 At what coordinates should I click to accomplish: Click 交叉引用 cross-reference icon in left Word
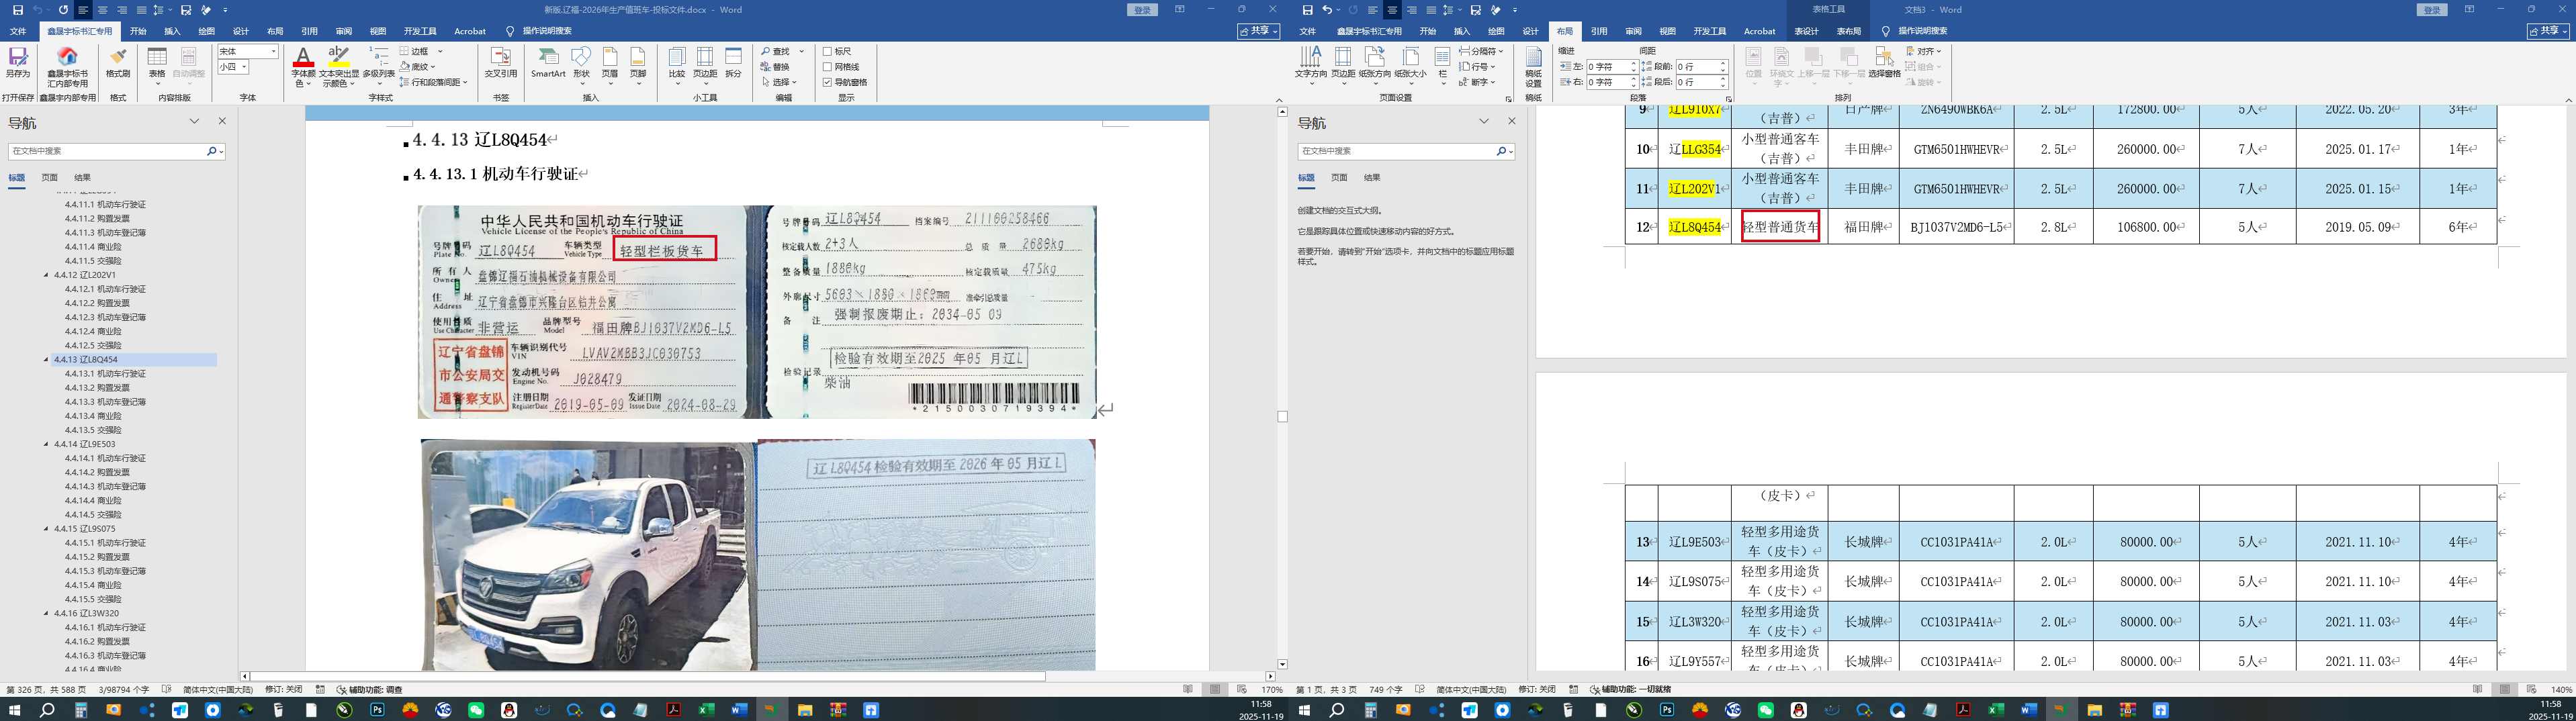coord(501,63)
